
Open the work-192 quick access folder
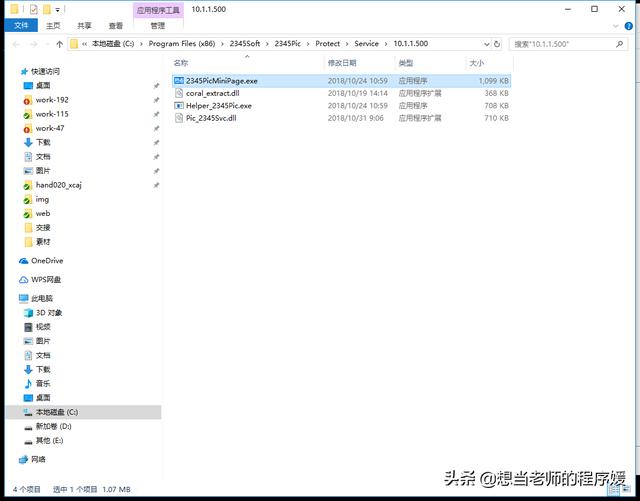52,100
